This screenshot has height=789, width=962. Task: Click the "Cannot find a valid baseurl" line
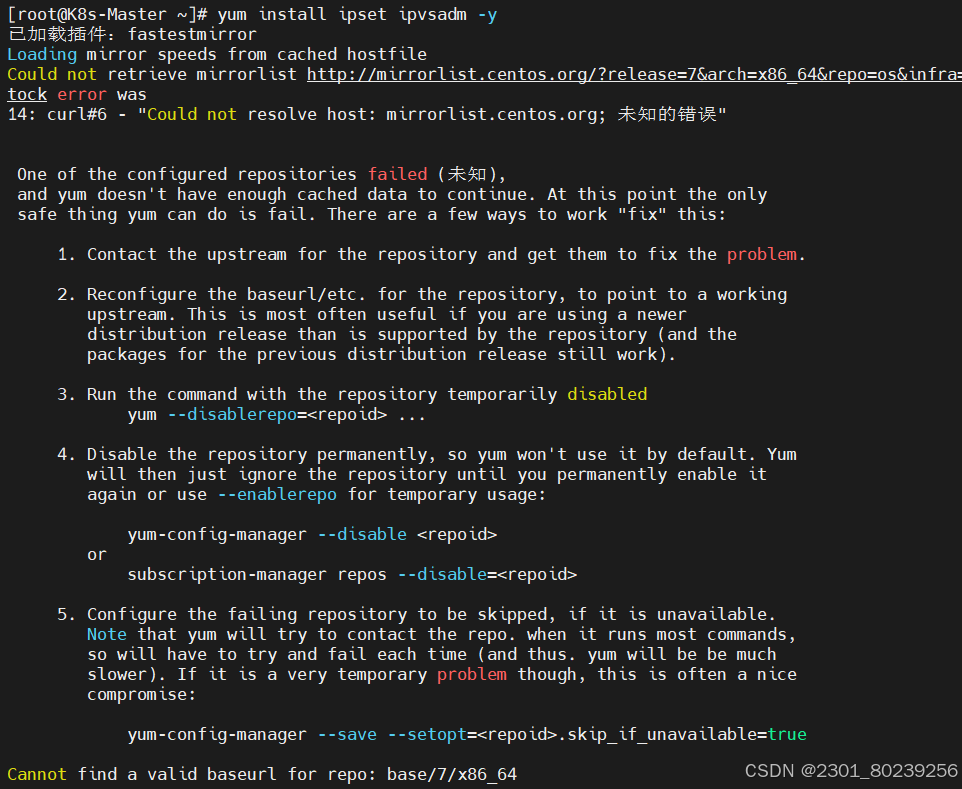click(262, 774)
